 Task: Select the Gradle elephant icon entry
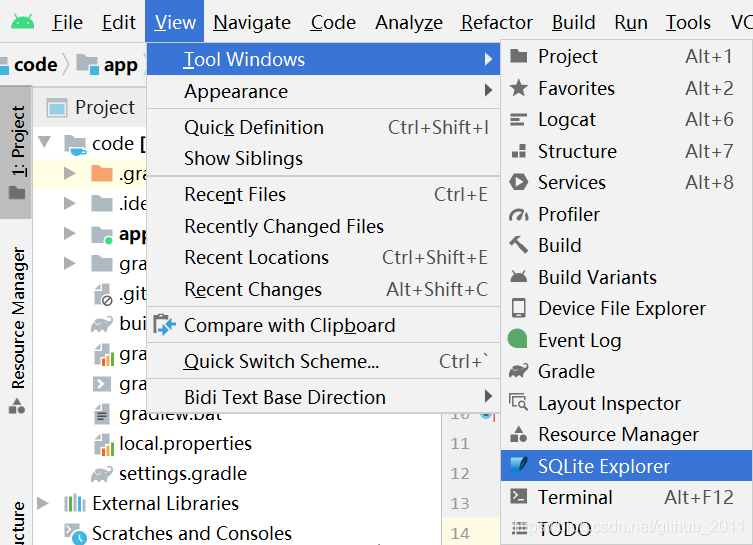point(519,371)
